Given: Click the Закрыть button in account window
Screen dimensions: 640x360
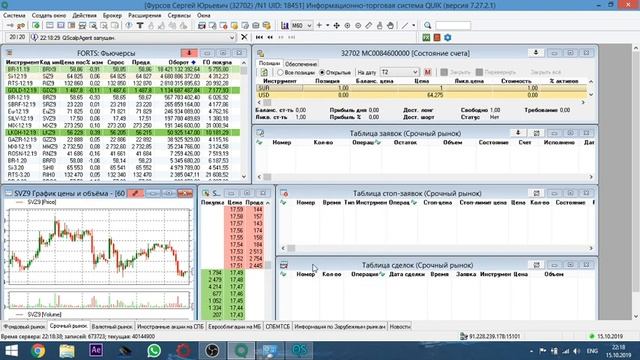Looking at the screenshot, I should tap(455, 72).
